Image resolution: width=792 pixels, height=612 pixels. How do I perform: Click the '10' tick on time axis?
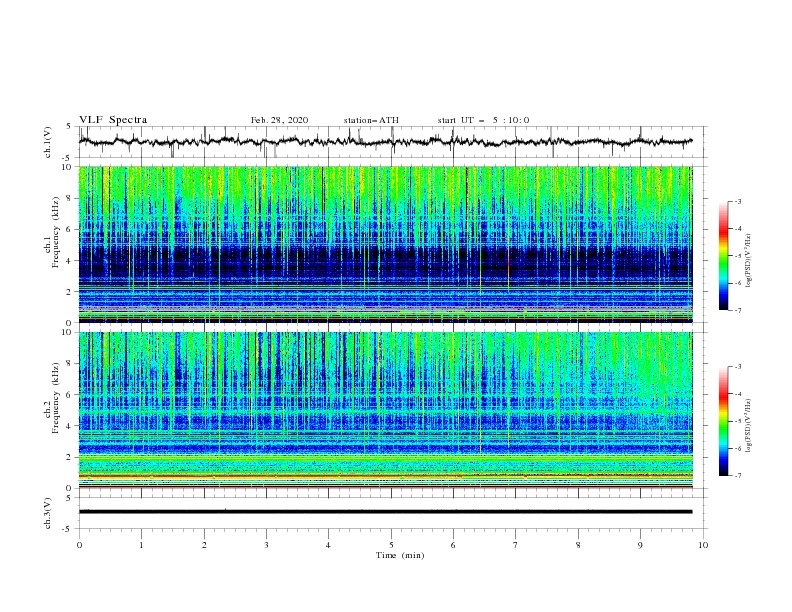703,545
